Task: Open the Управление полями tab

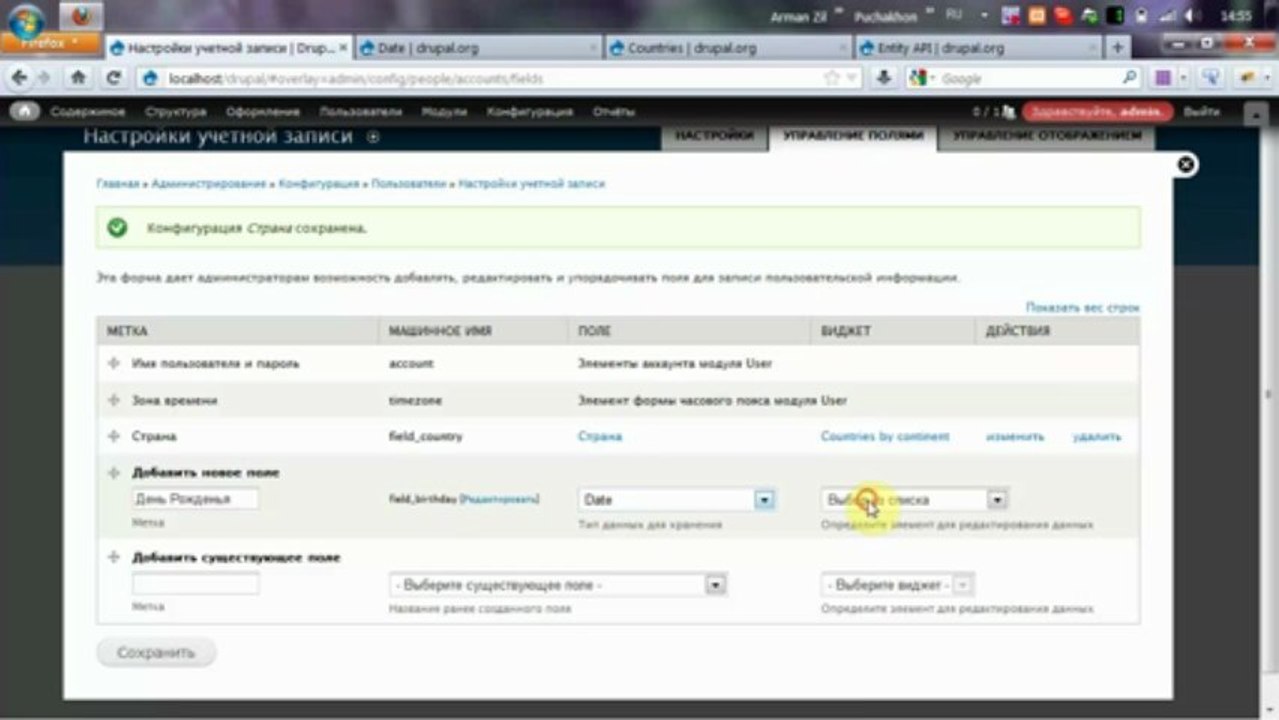Action: coord(853,136)
